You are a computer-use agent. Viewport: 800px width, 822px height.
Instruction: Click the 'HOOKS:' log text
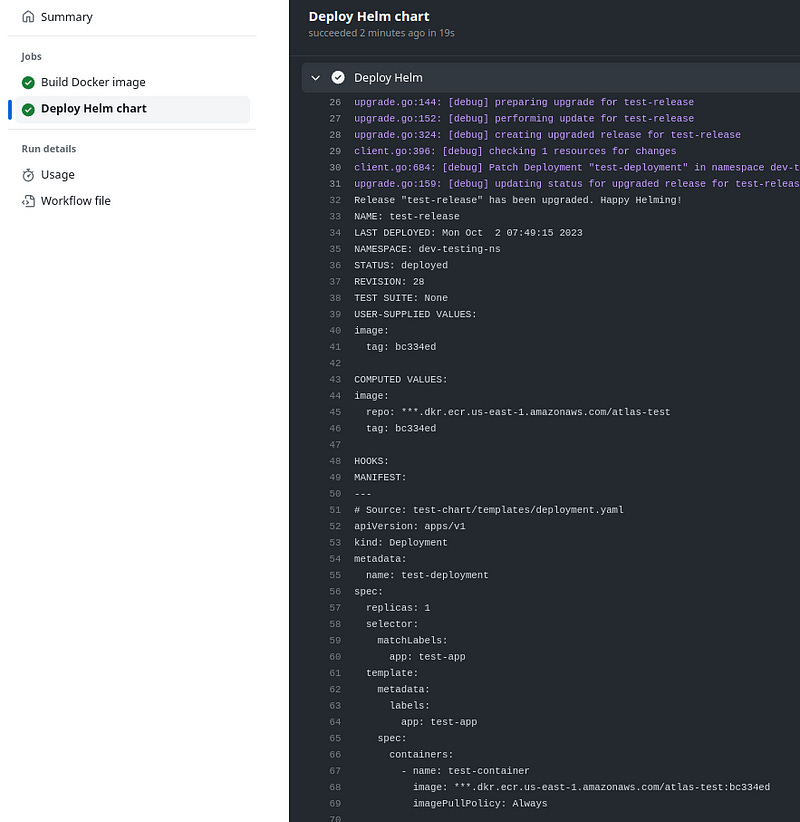point(371,461)
